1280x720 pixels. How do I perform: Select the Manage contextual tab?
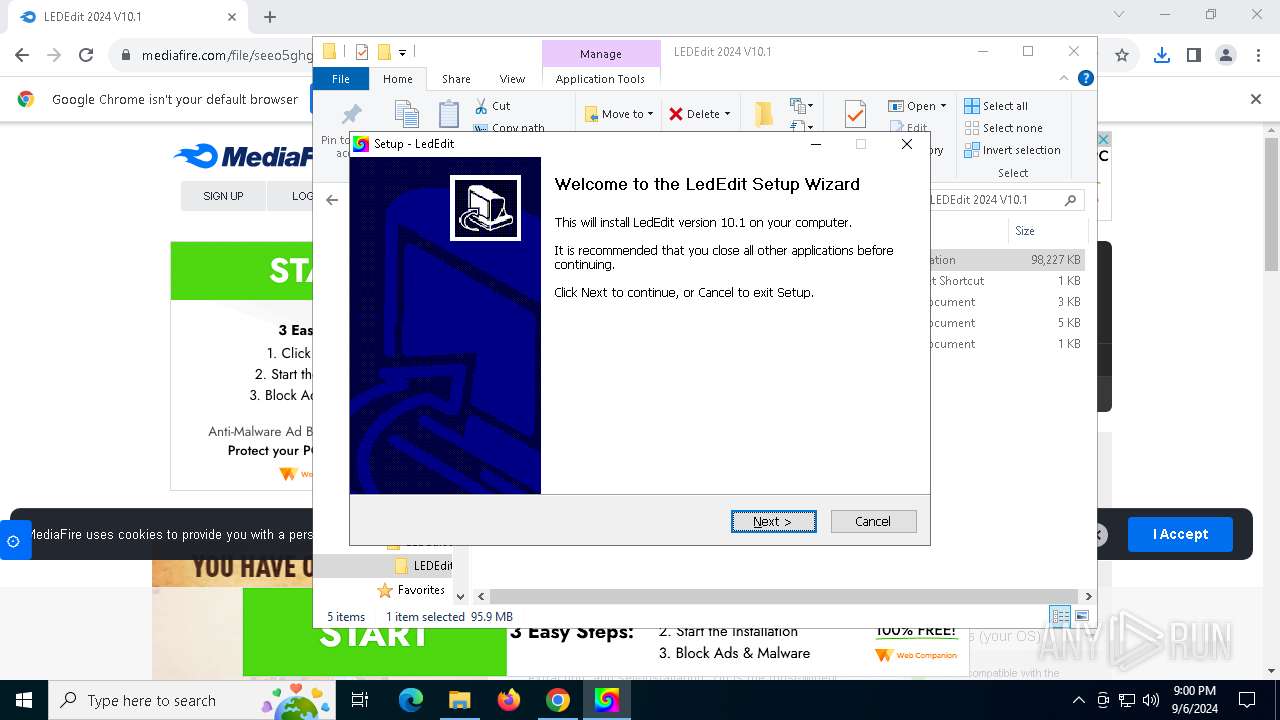(601, 54)
